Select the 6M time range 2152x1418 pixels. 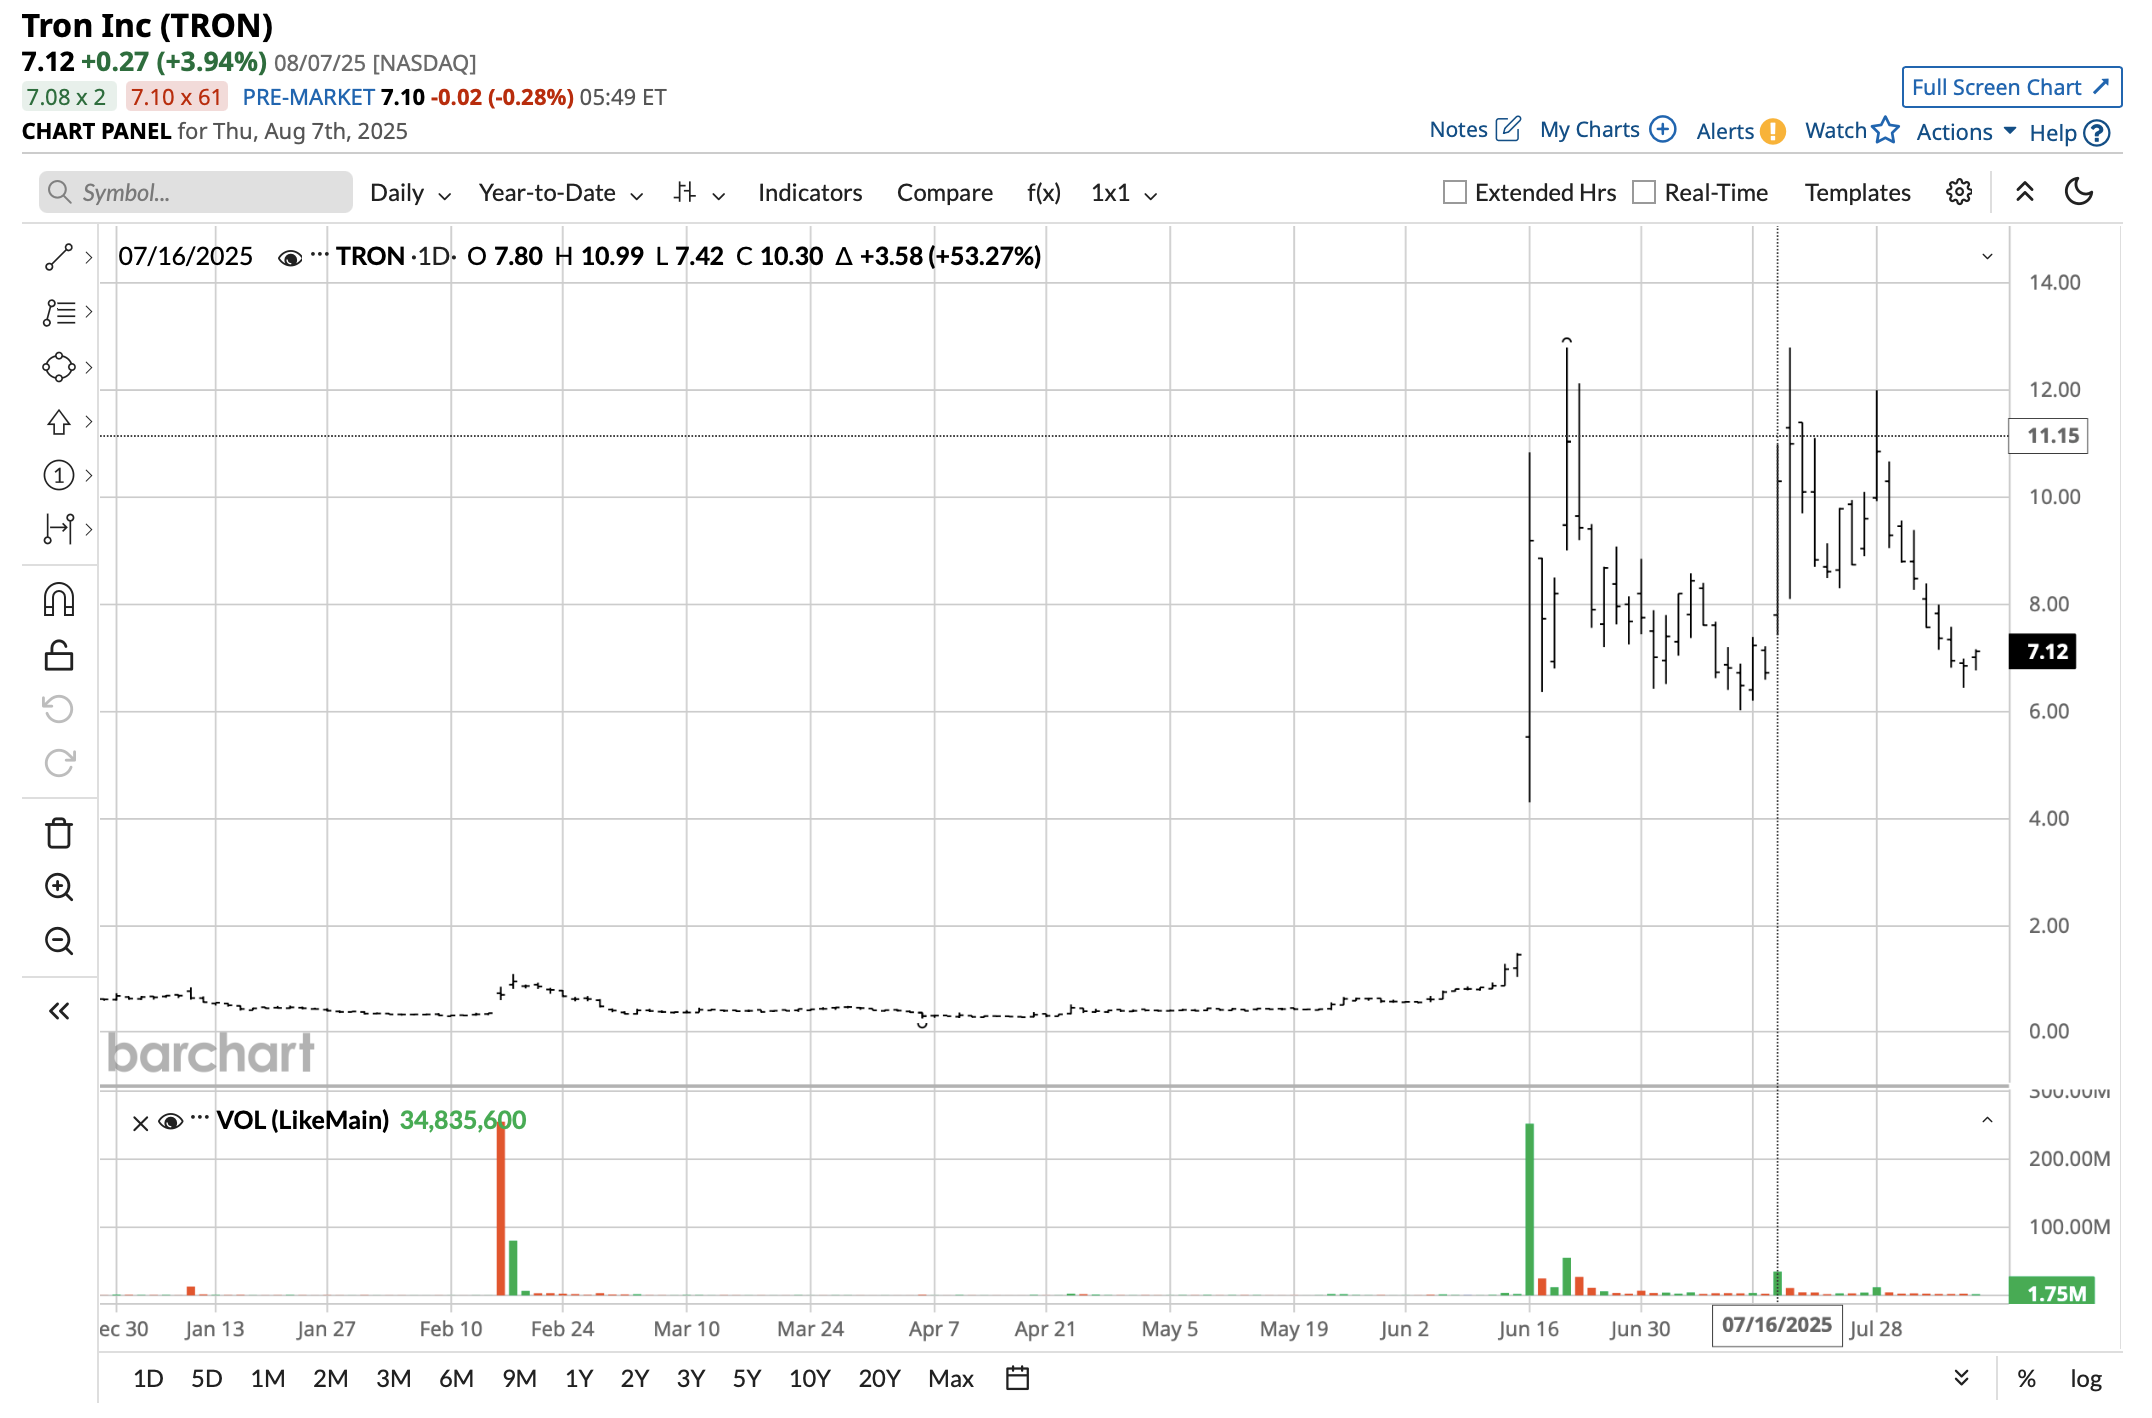[456, 1379]
